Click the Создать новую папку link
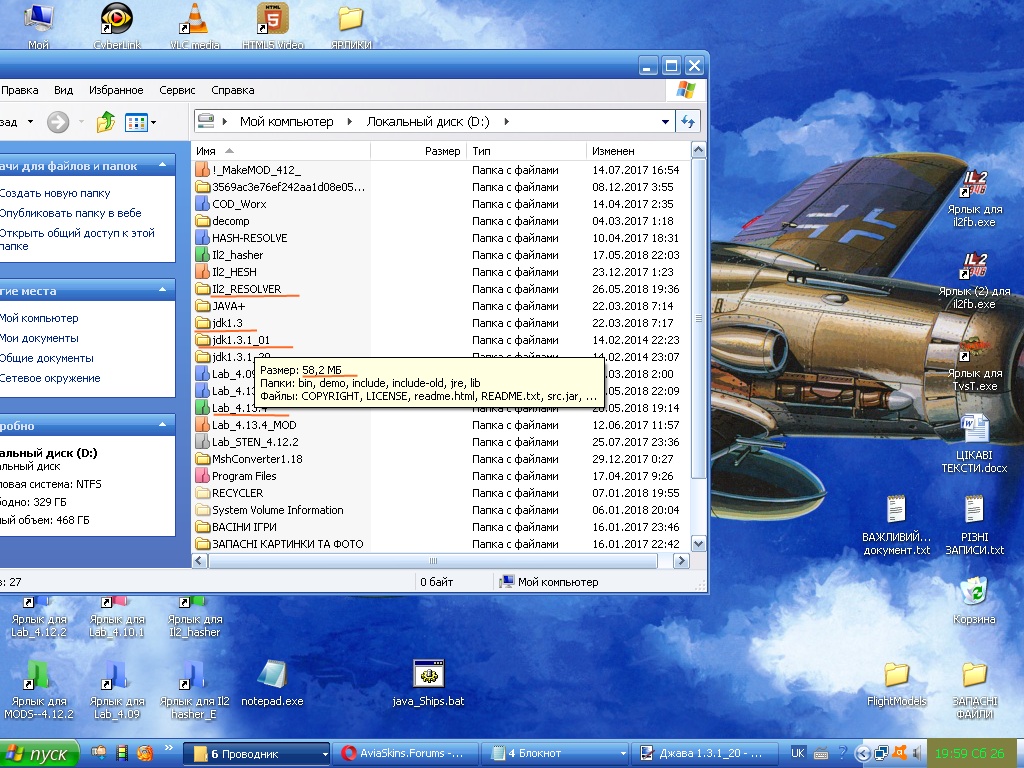 [x=55, y=193]
